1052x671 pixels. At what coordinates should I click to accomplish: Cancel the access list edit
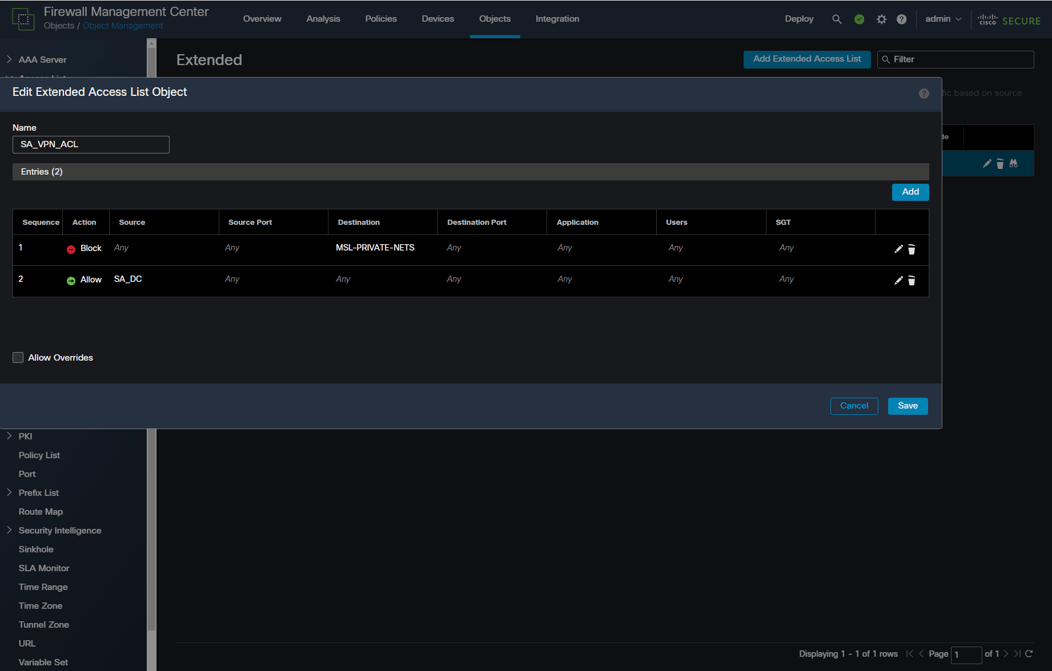pos(854,406)
